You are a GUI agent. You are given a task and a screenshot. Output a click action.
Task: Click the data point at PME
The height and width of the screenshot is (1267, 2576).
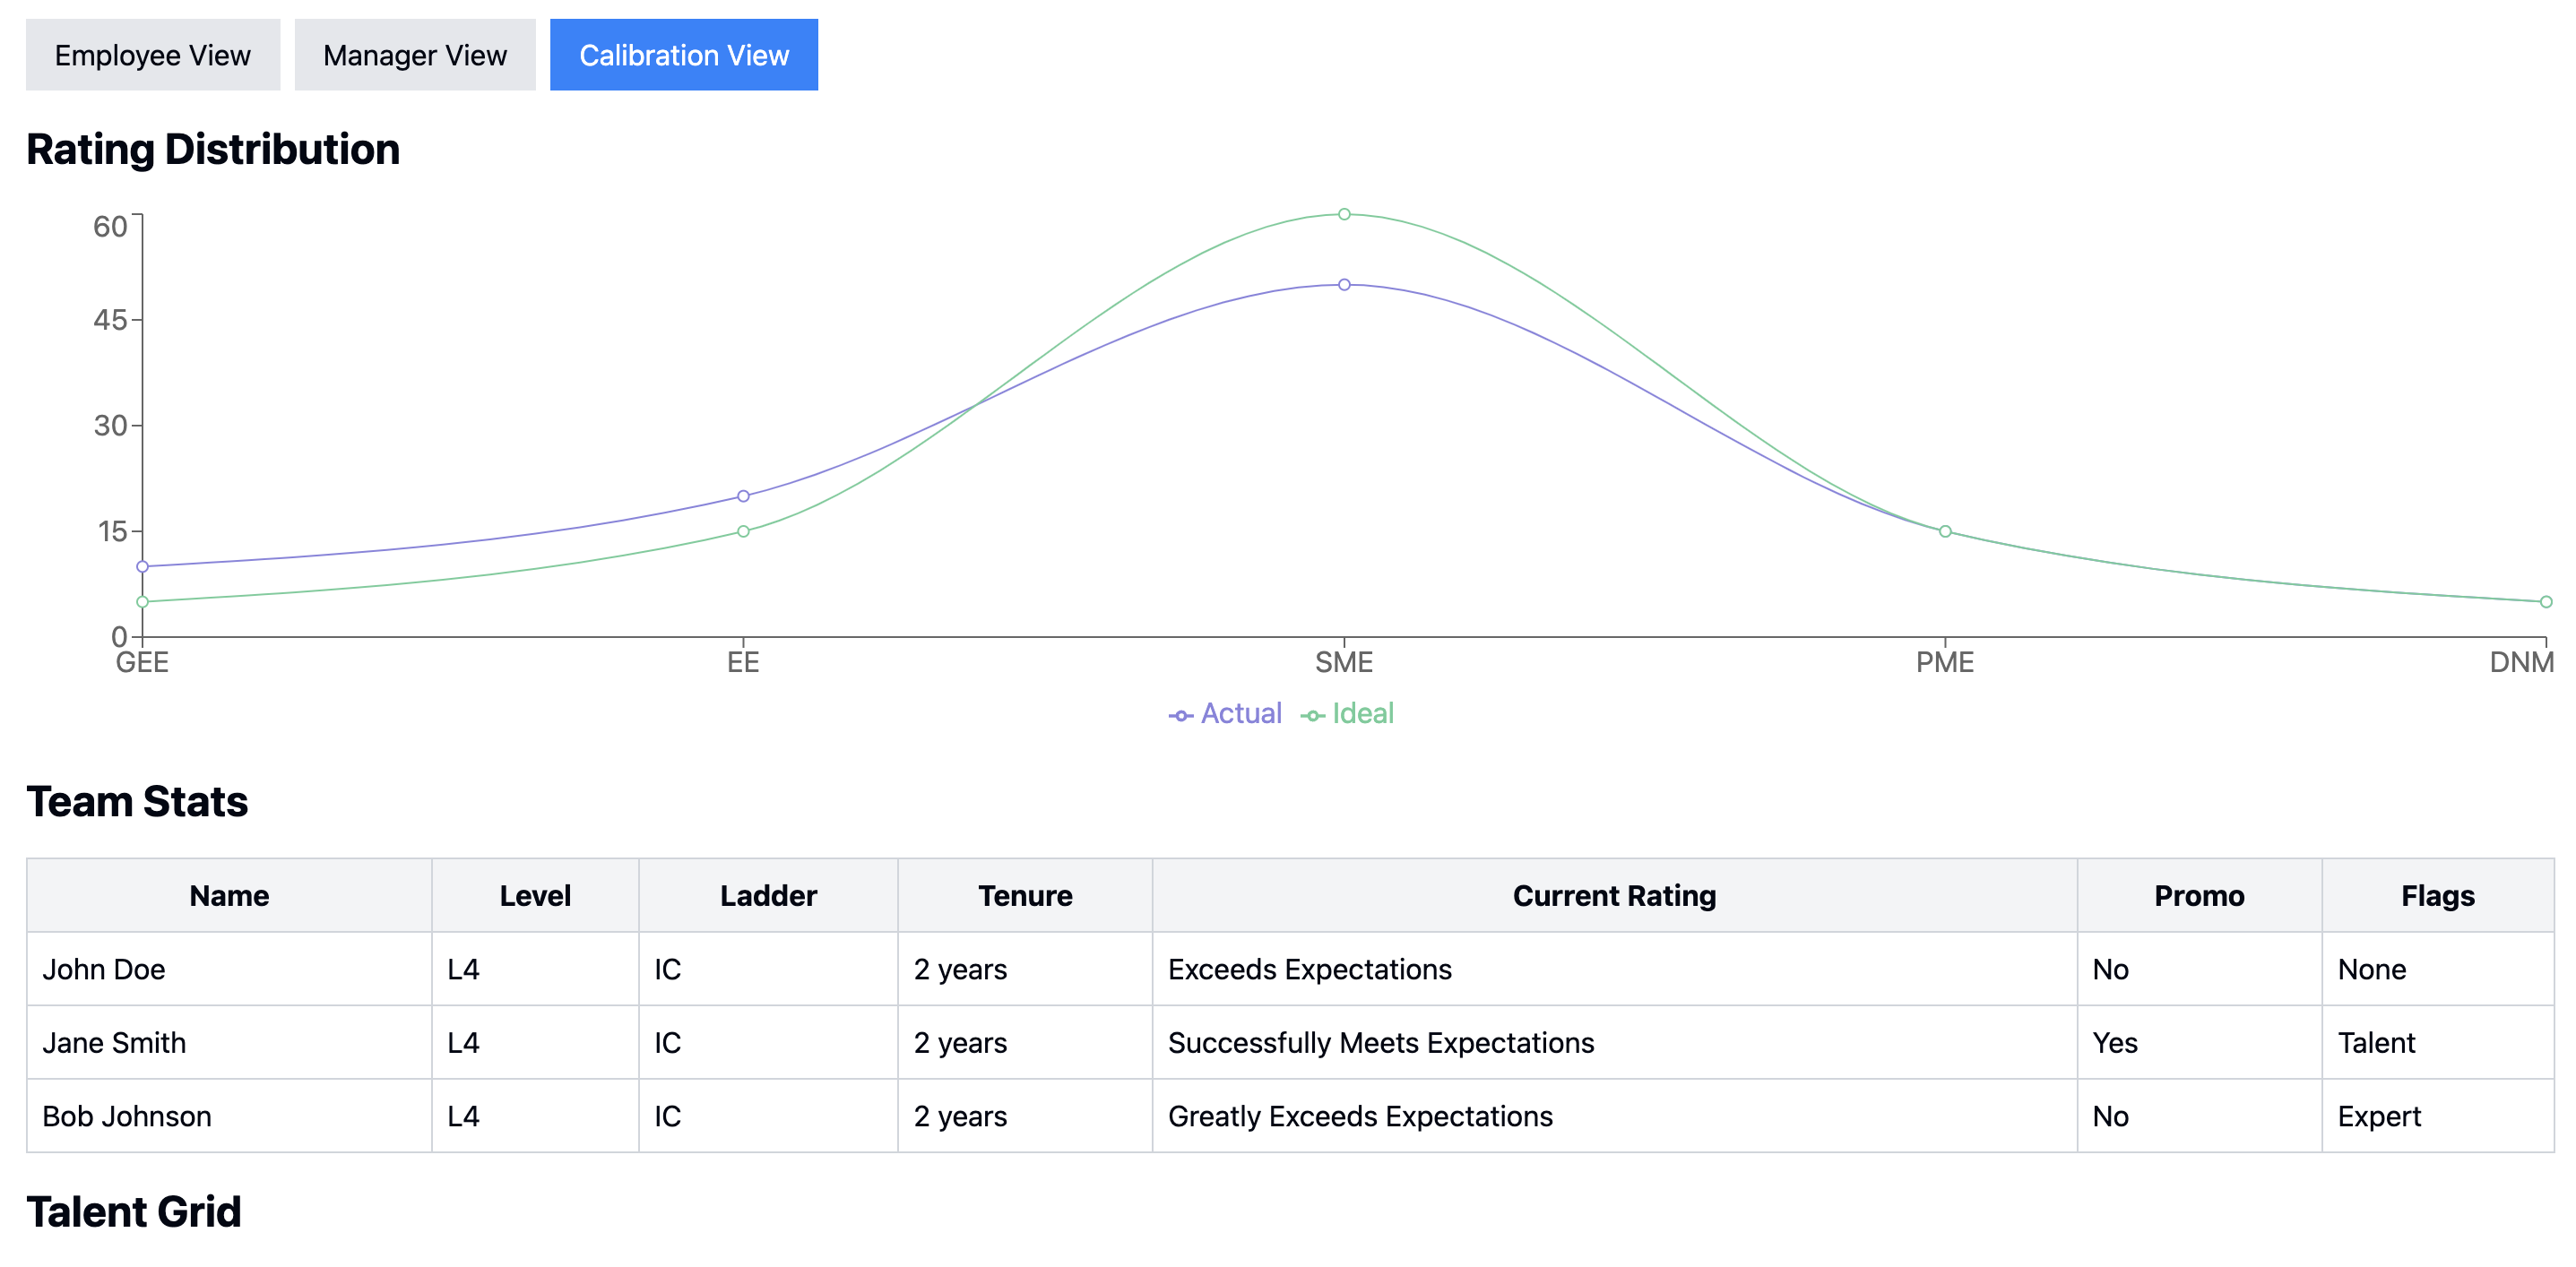(1945, 531)
